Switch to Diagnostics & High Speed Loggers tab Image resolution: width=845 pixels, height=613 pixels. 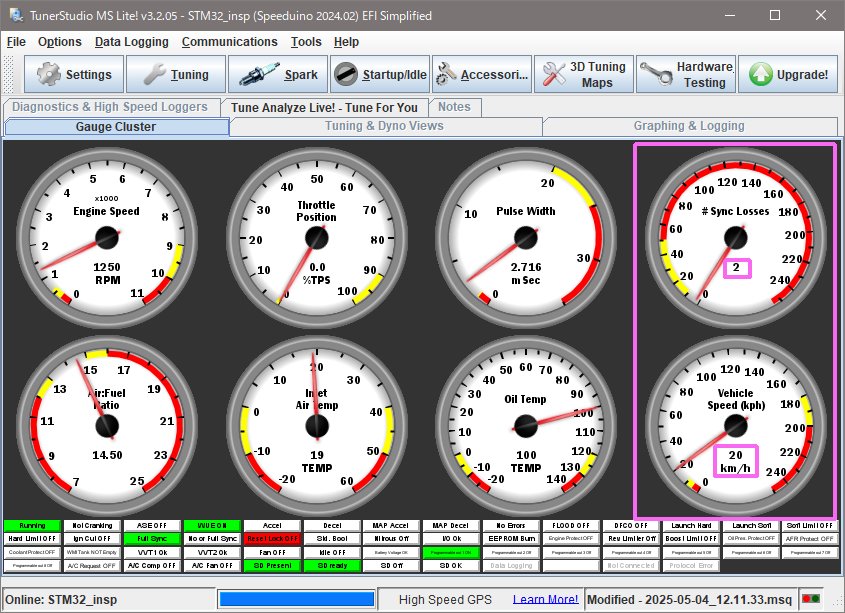pos(110,107)
